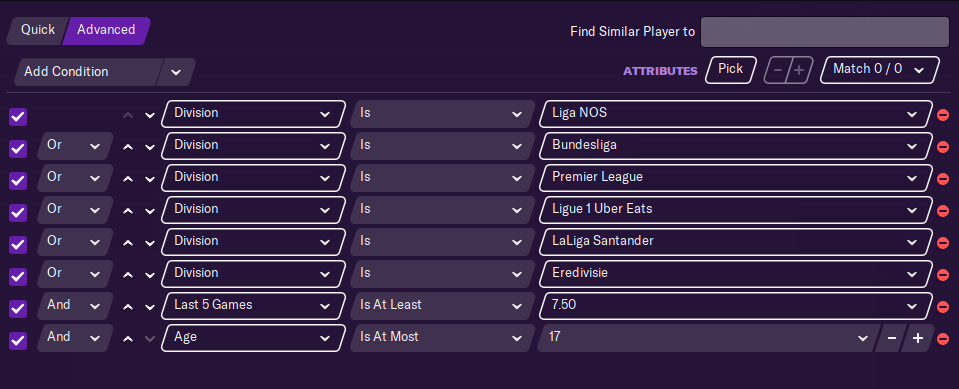Remove the Liga NOS condition row
959x389 pixels.
942,114
